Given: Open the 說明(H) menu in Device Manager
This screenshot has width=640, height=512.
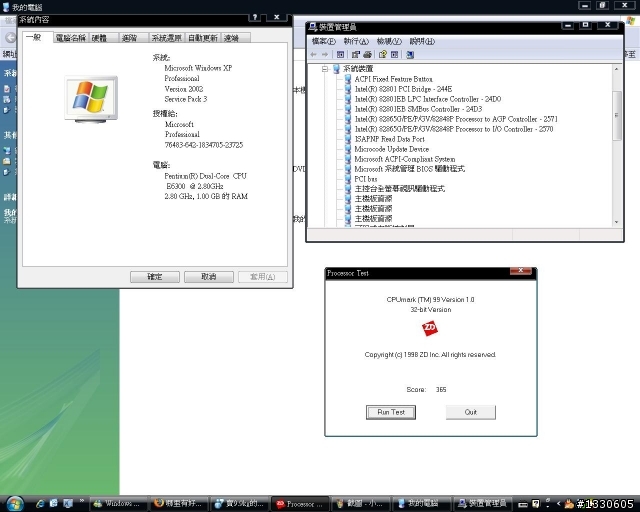Looking at the screenshot, I should (422, 41).
